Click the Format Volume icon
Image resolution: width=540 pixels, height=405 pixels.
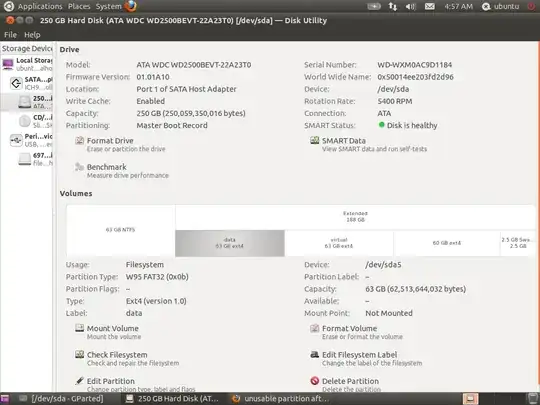pos(314,328)
